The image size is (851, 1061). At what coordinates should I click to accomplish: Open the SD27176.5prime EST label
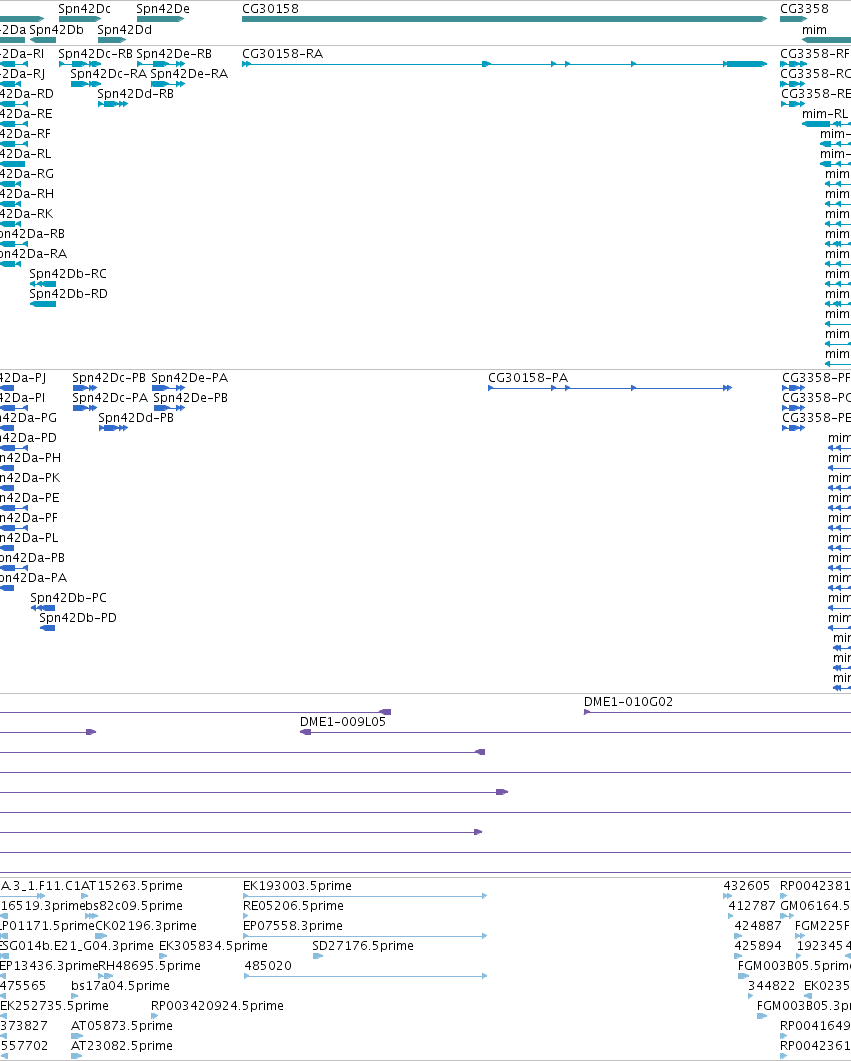pos(363,946)
